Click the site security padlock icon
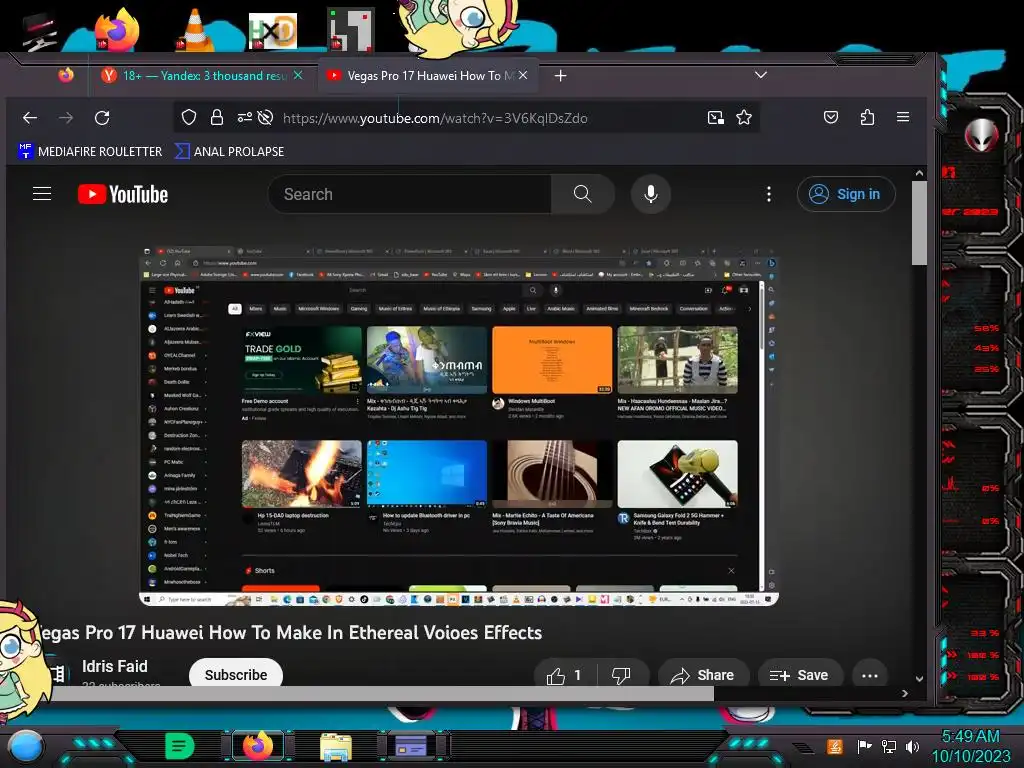This screenshot has height=768, width=1024. [x=217, y=118]
